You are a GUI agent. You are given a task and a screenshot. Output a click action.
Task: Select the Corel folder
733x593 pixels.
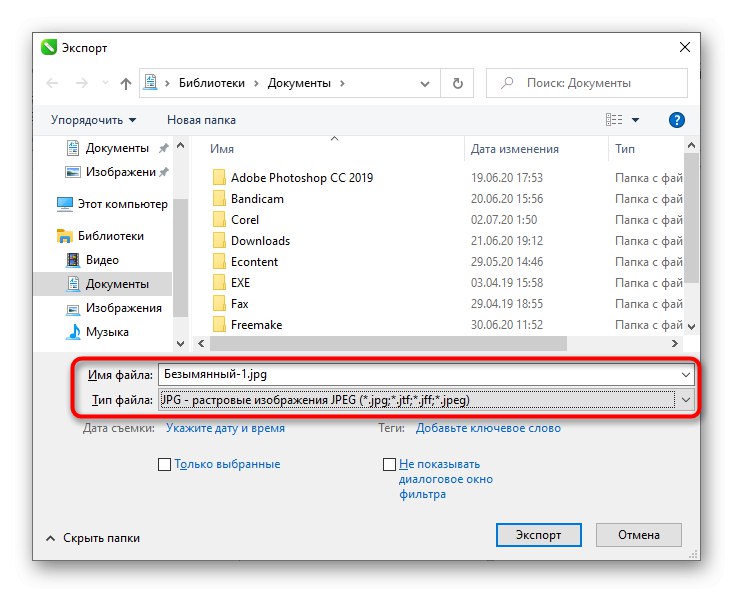click(x=236, y=220)
